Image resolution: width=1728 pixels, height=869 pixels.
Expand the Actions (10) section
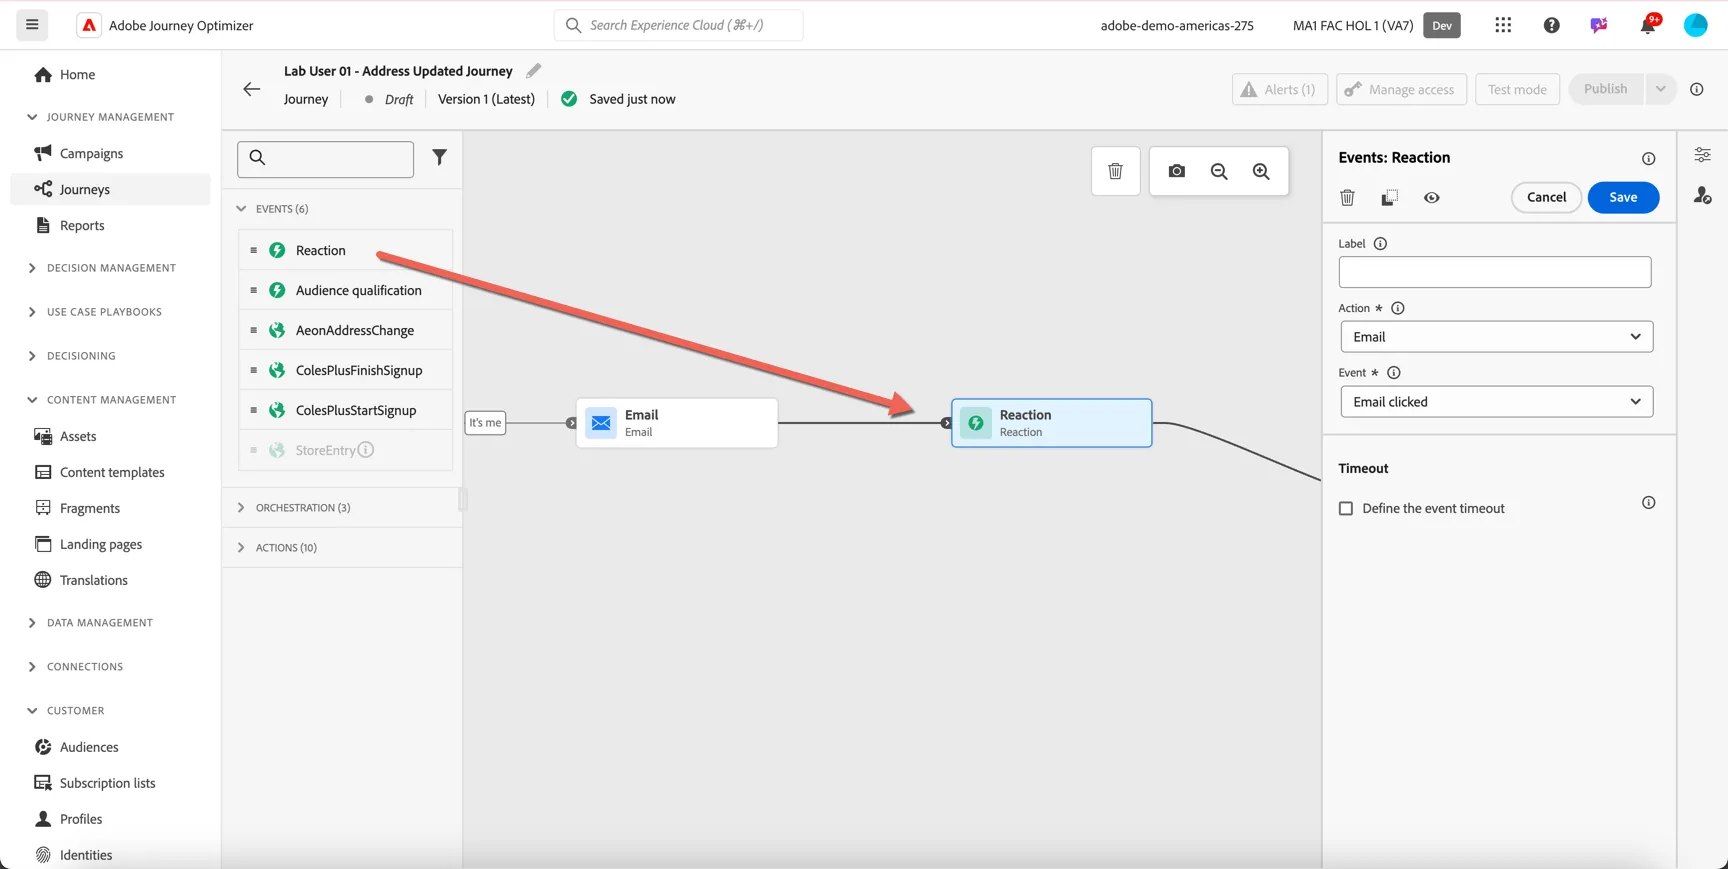[241, 547]
